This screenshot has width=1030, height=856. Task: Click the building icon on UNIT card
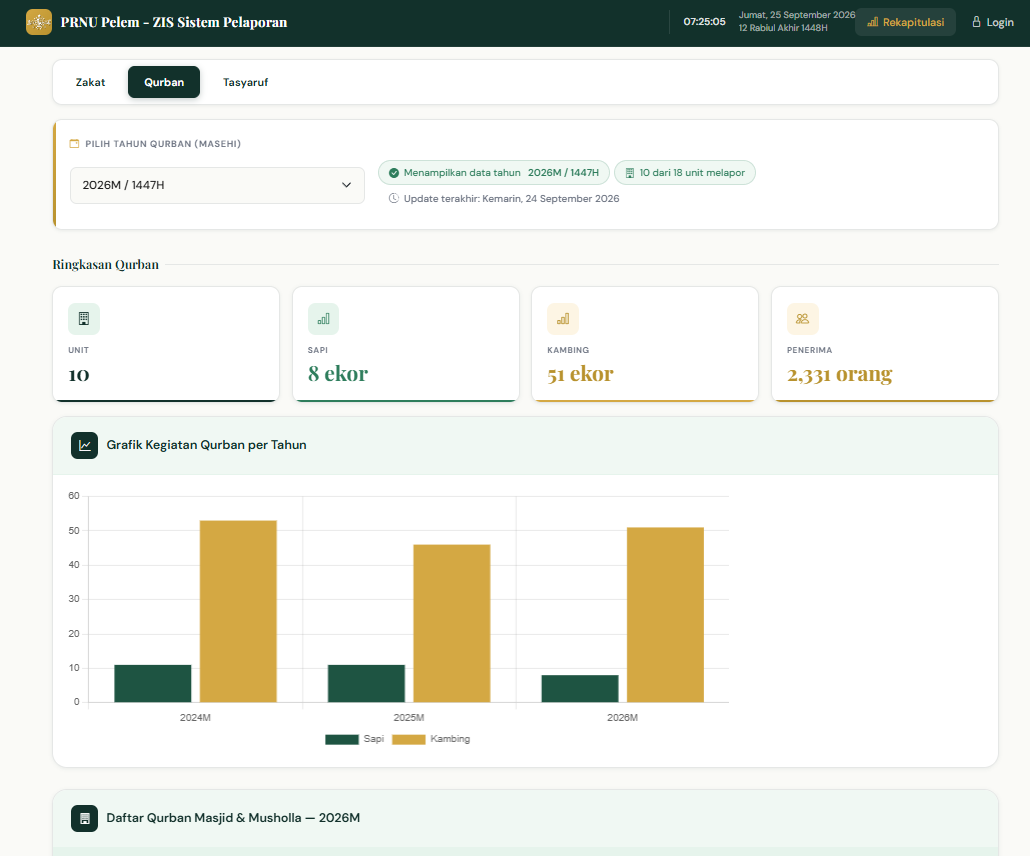coord(83,319)
